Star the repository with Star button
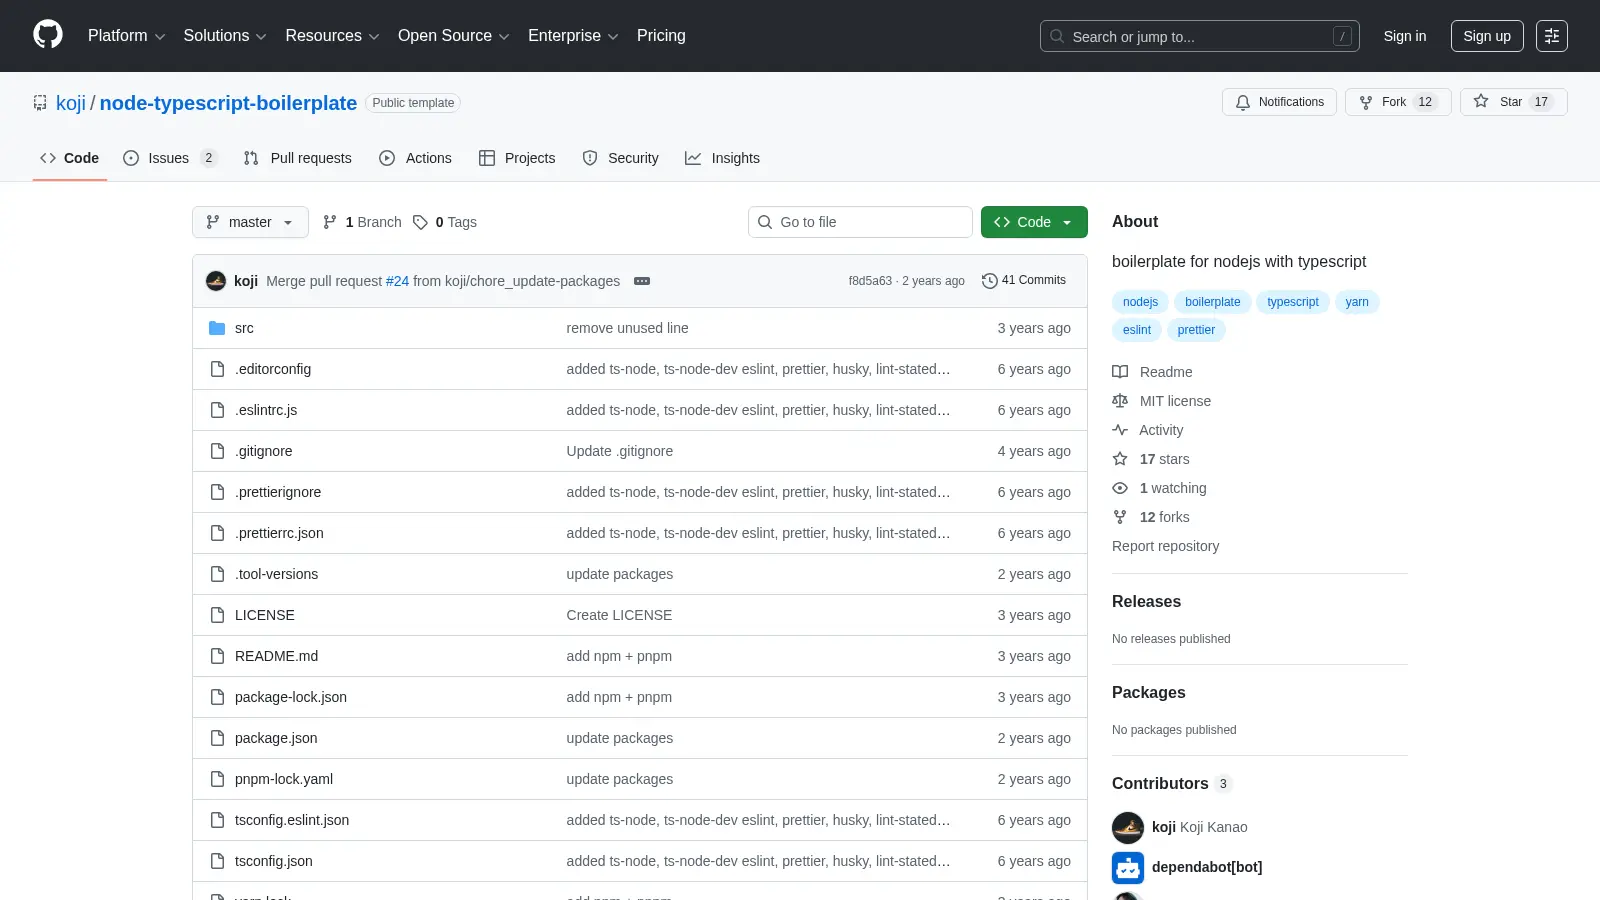1600x900 pixels. (1513, 102)
